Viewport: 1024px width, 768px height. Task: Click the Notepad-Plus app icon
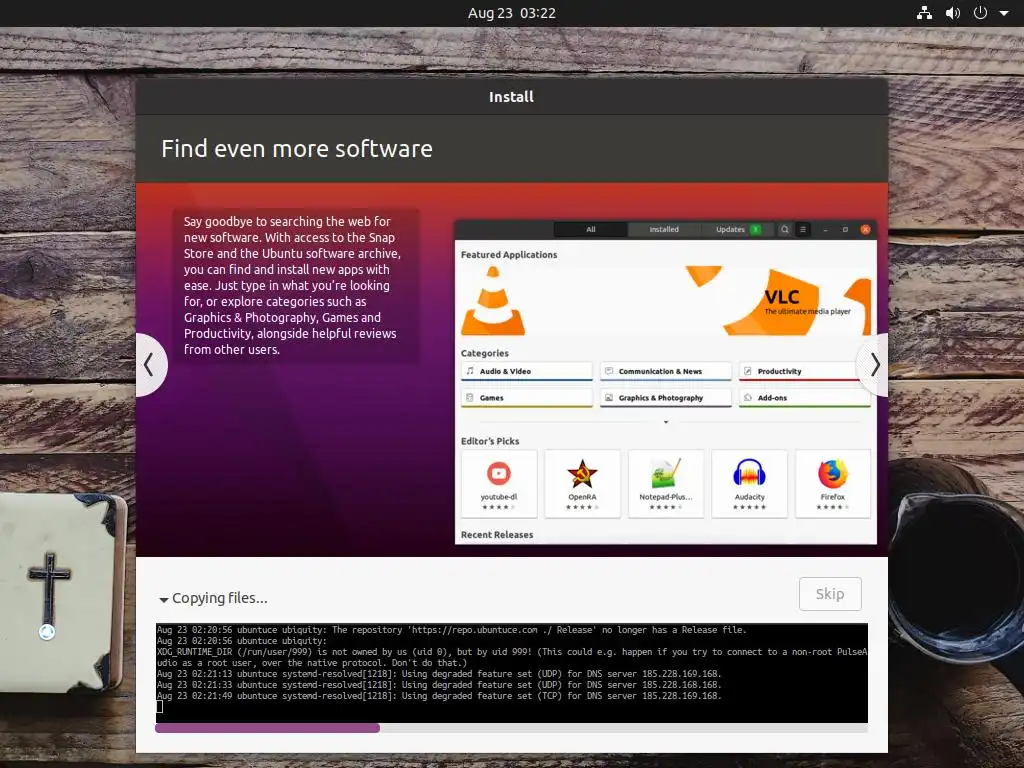665,473
